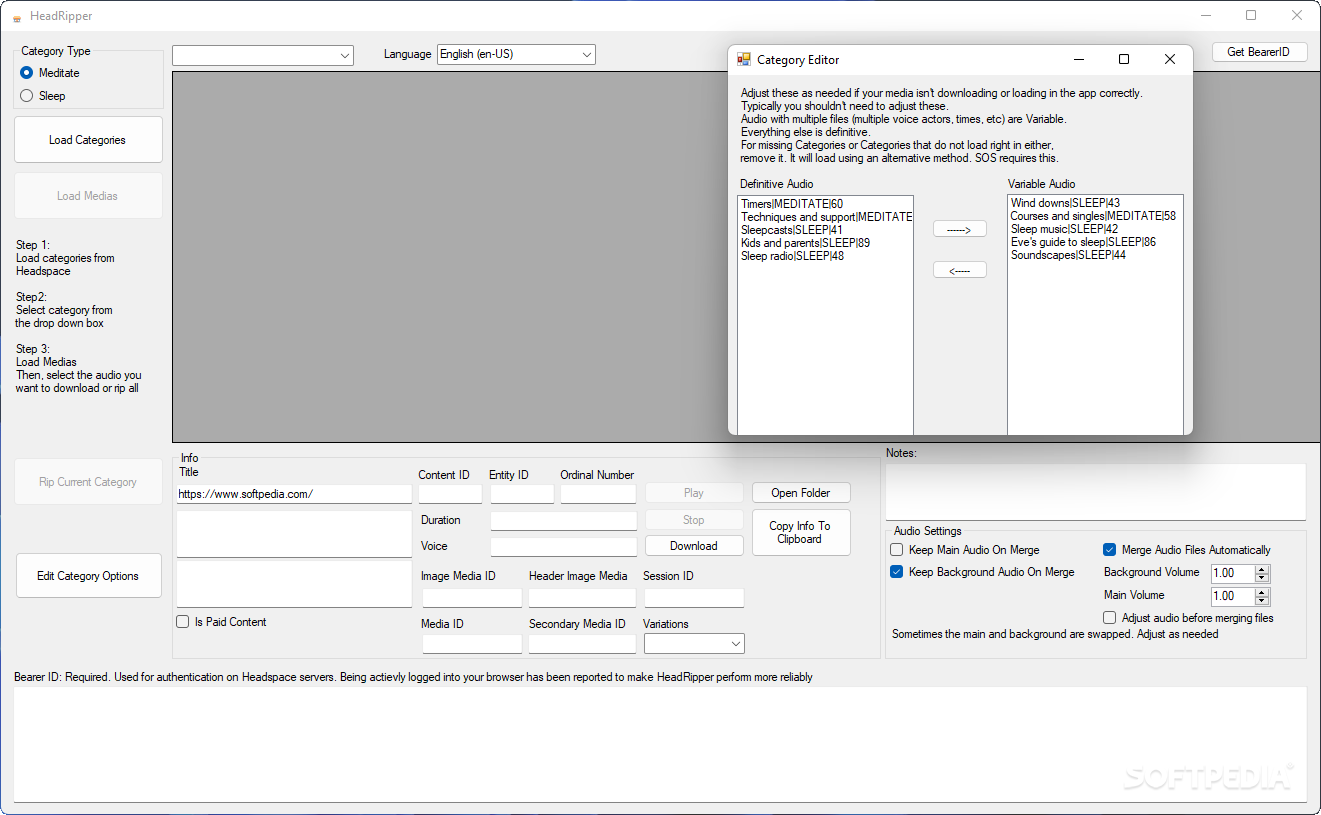
Task: Expand the Variations dropdown
Action: tap(694, 643)
